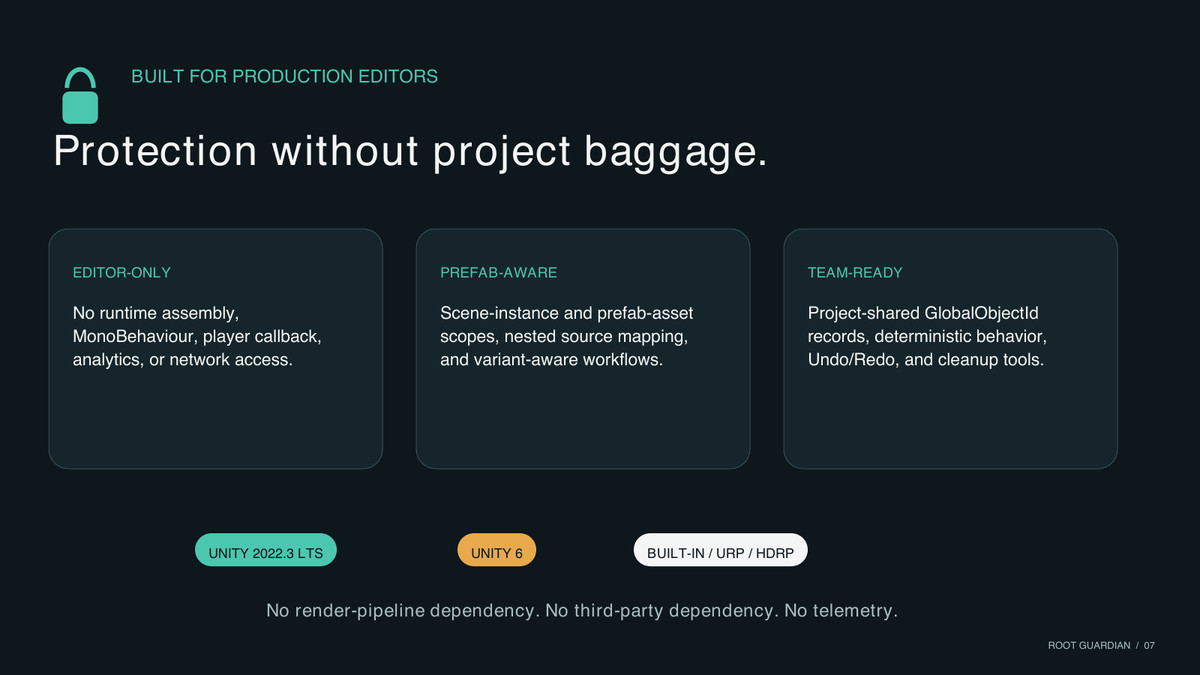This screenshot has width=1200, height=675.
Task: Select the 'BUILT FOR PRODUCTION EDITORS' heading
Action: coord(285,76)
